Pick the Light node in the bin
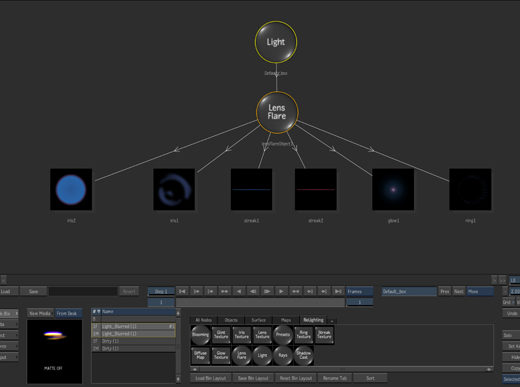The image size is (520, 387). [x=262, y=355]
